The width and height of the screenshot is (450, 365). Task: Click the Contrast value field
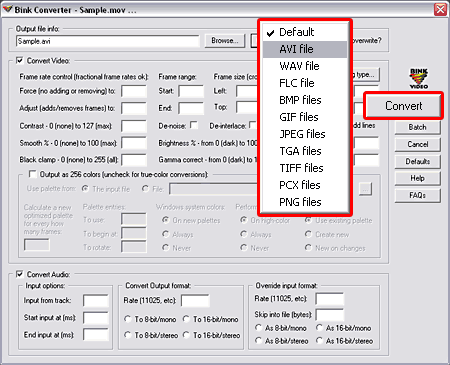pos(134,126)
